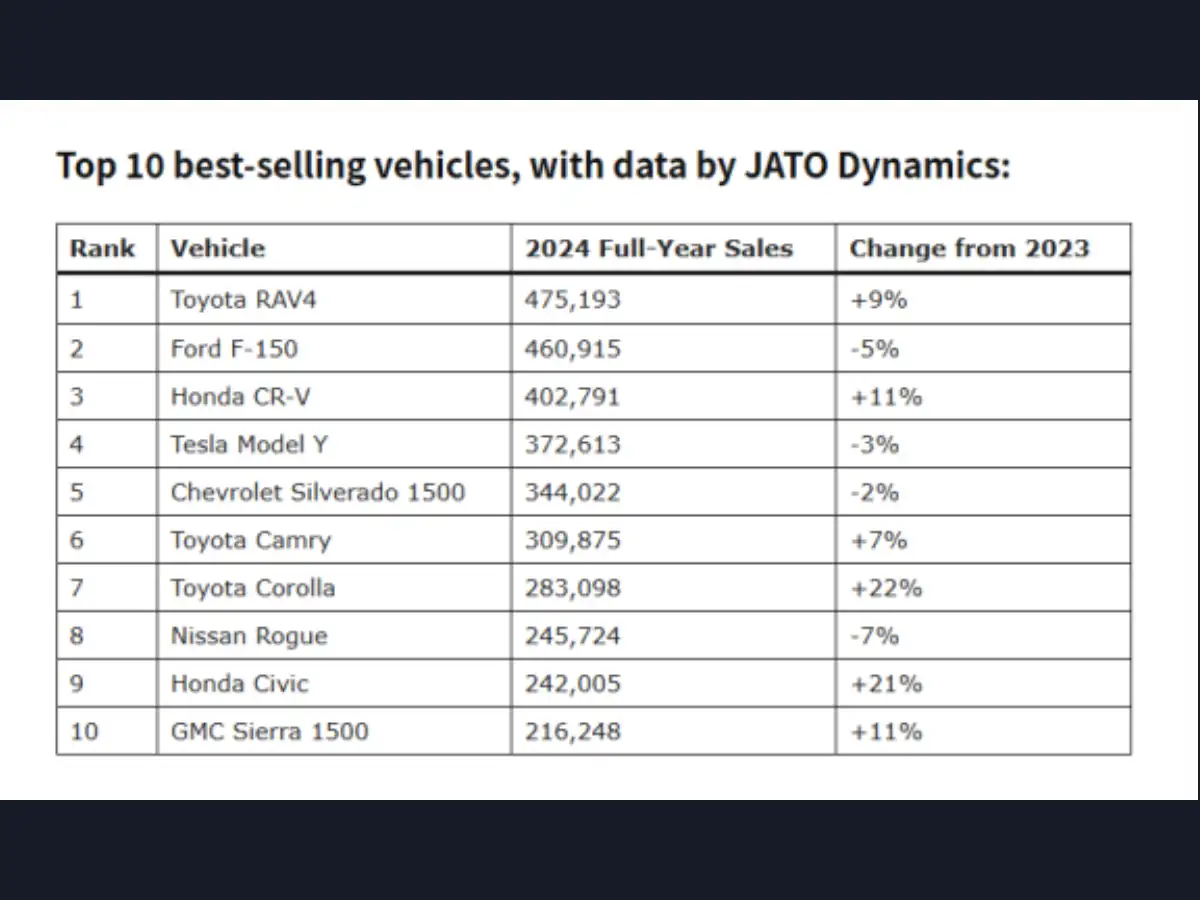Select the Toyota Corolla cell
The image size is (1200, 900).
coord(253,588)
